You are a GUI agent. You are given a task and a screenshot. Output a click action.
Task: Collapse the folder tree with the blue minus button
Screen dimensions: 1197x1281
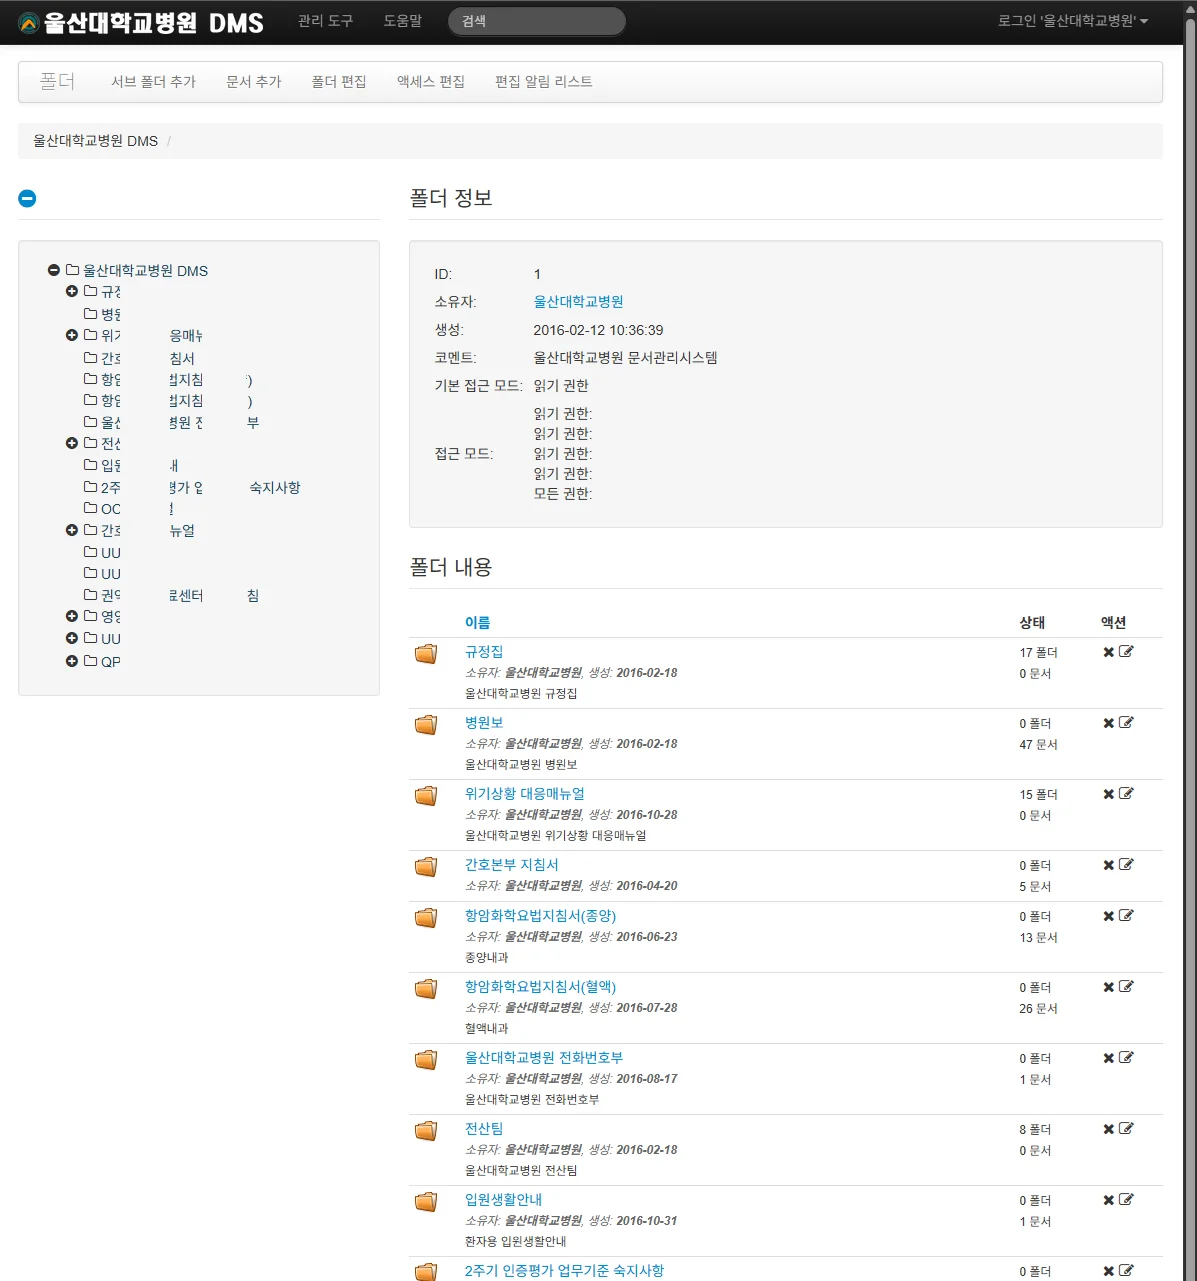pos(27,198)
